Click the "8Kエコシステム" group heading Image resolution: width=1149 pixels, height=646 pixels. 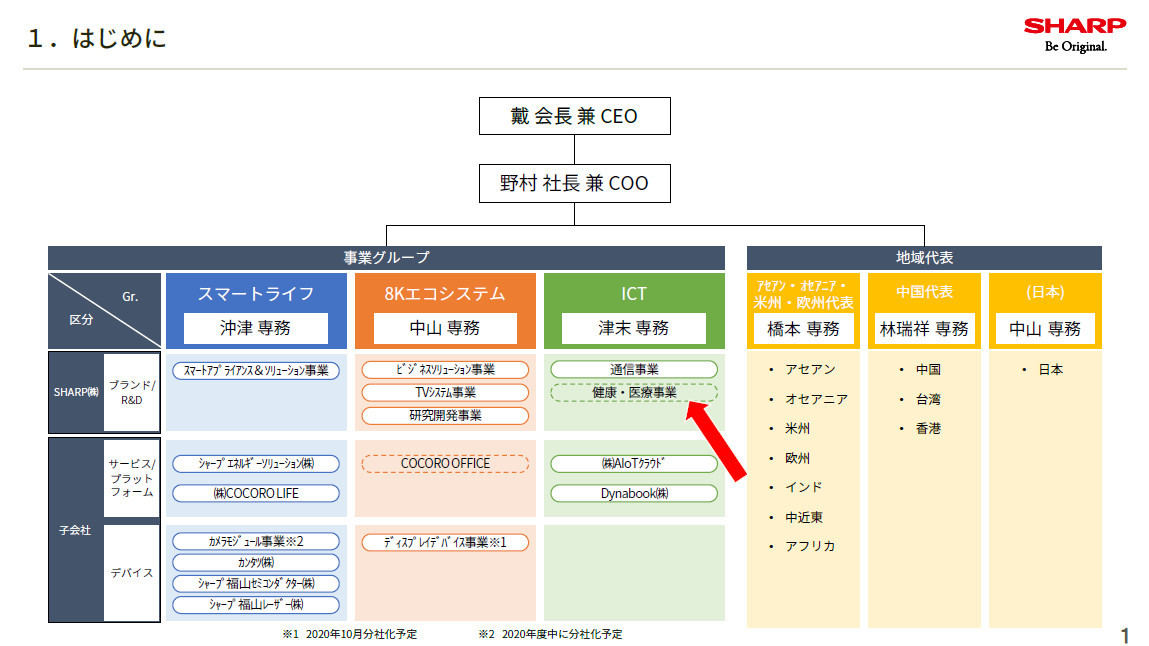[445, 294]
